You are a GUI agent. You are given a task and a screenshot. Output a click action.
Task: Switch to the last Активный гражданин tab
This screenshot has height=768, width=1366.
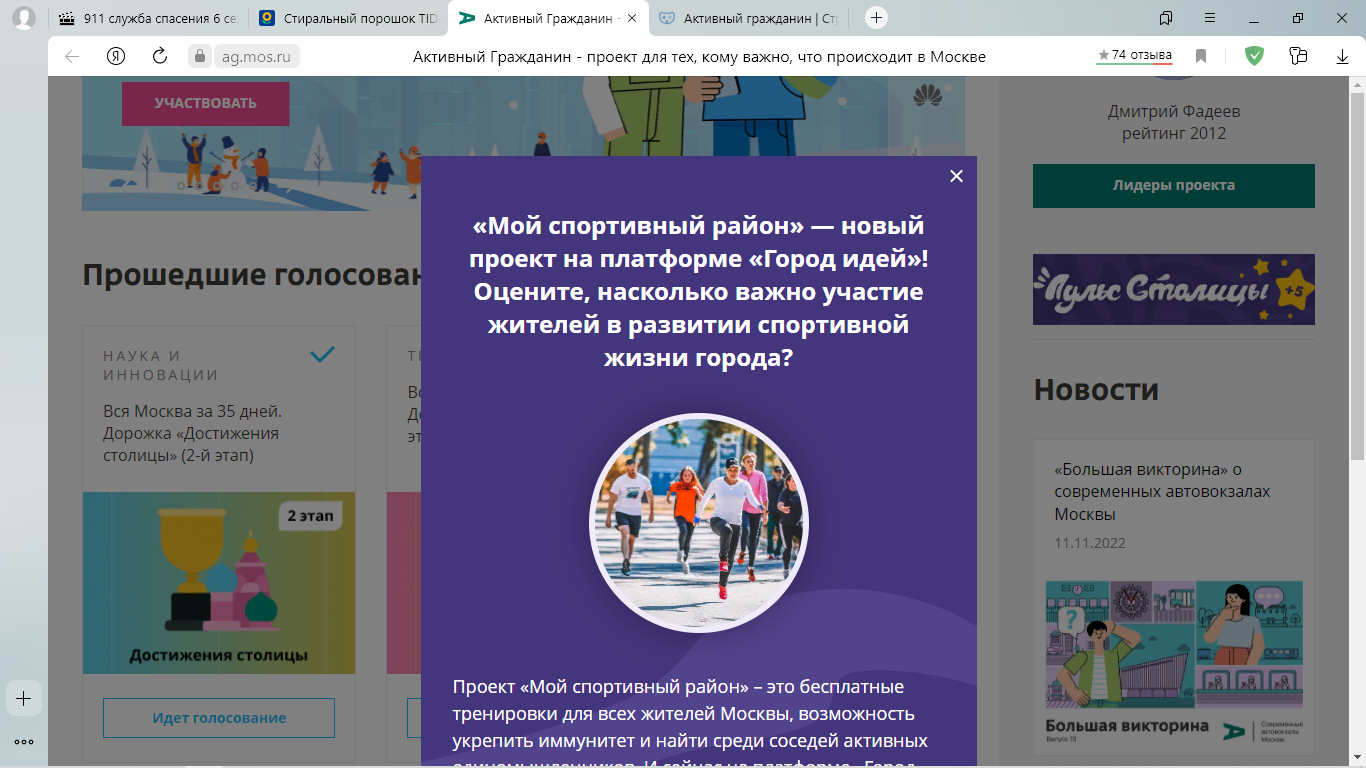(747, 18)
